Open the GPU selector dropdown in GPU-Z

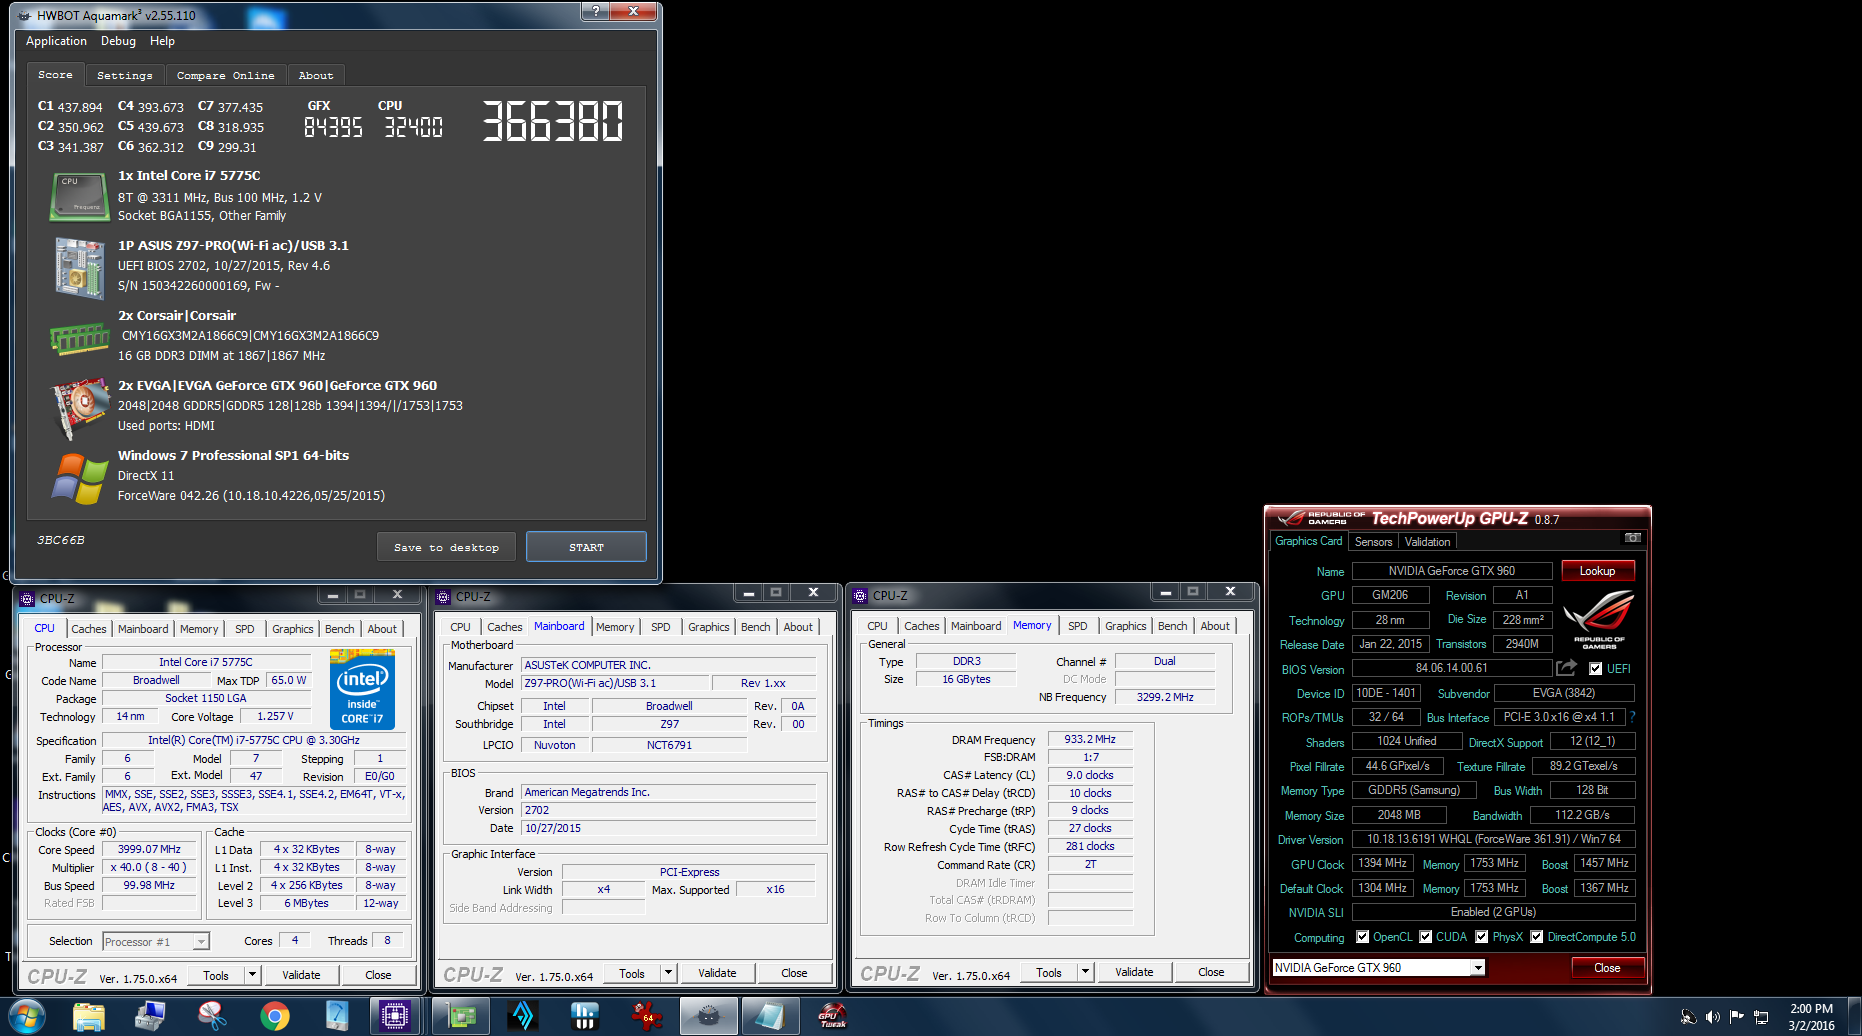coord(1478,968)
